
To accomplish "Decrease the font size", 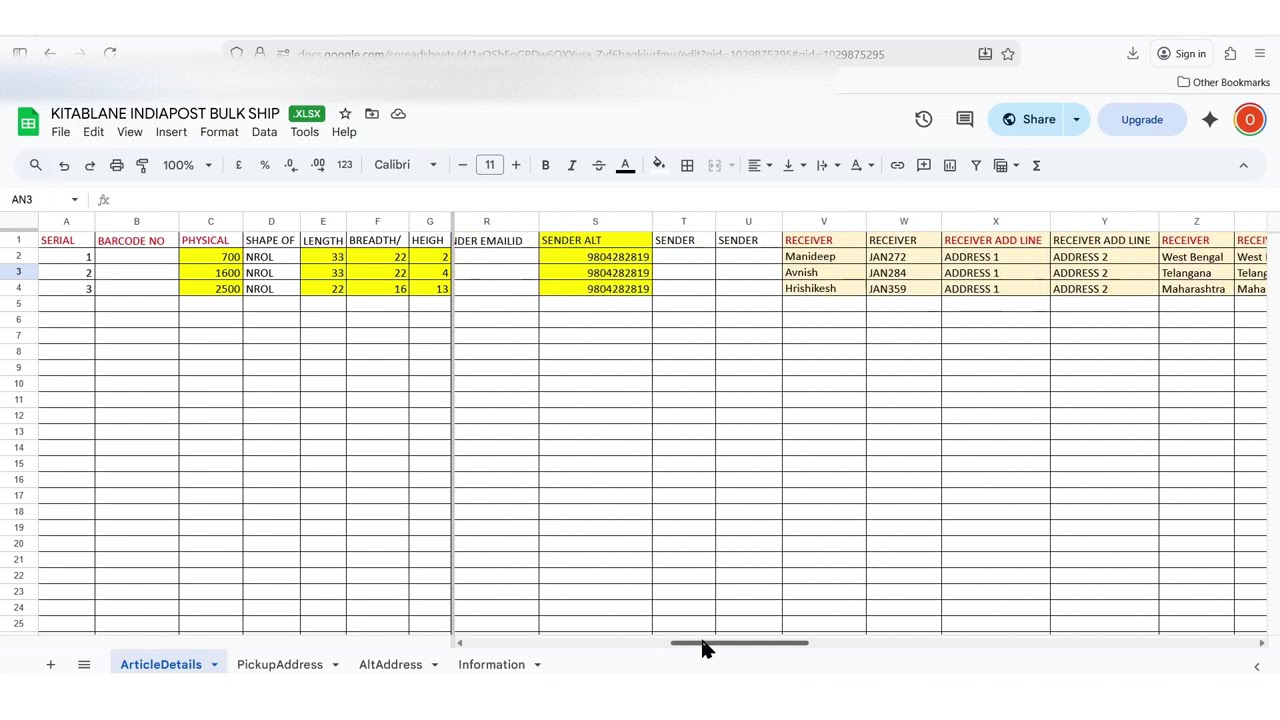I will coord(462,165).
